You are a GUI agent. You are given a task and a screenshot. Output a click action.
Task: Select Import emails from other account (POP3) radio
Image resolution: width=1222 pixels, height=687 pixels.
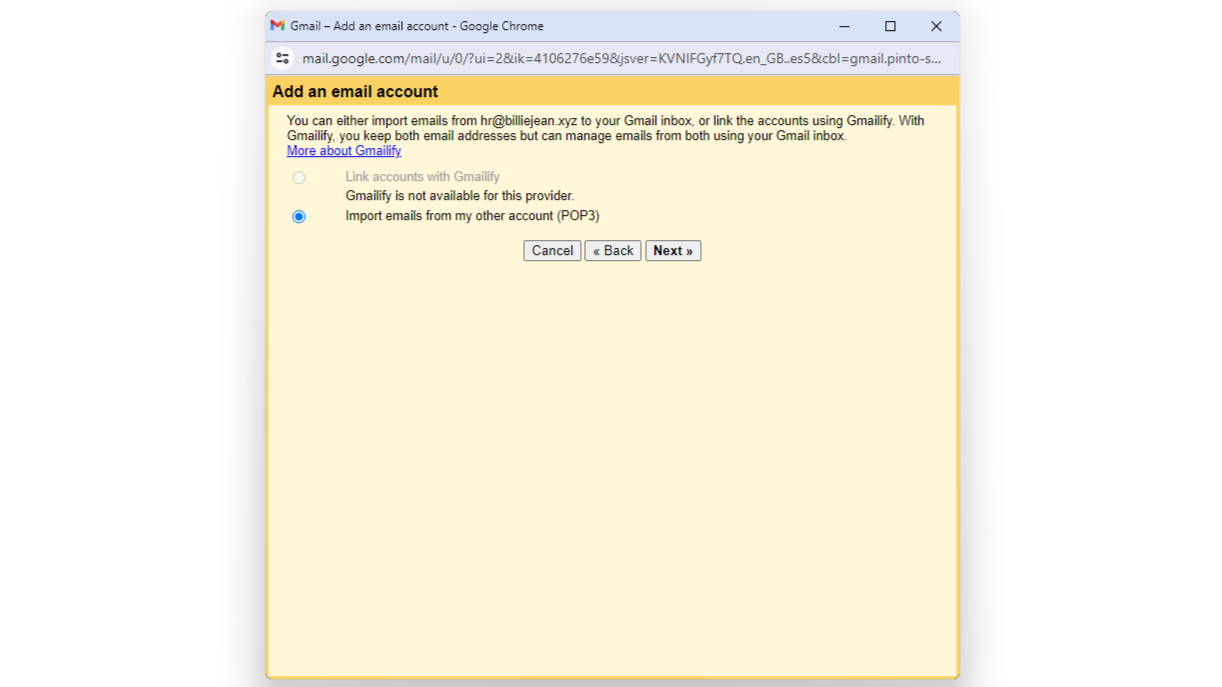[x=298, y=216]
